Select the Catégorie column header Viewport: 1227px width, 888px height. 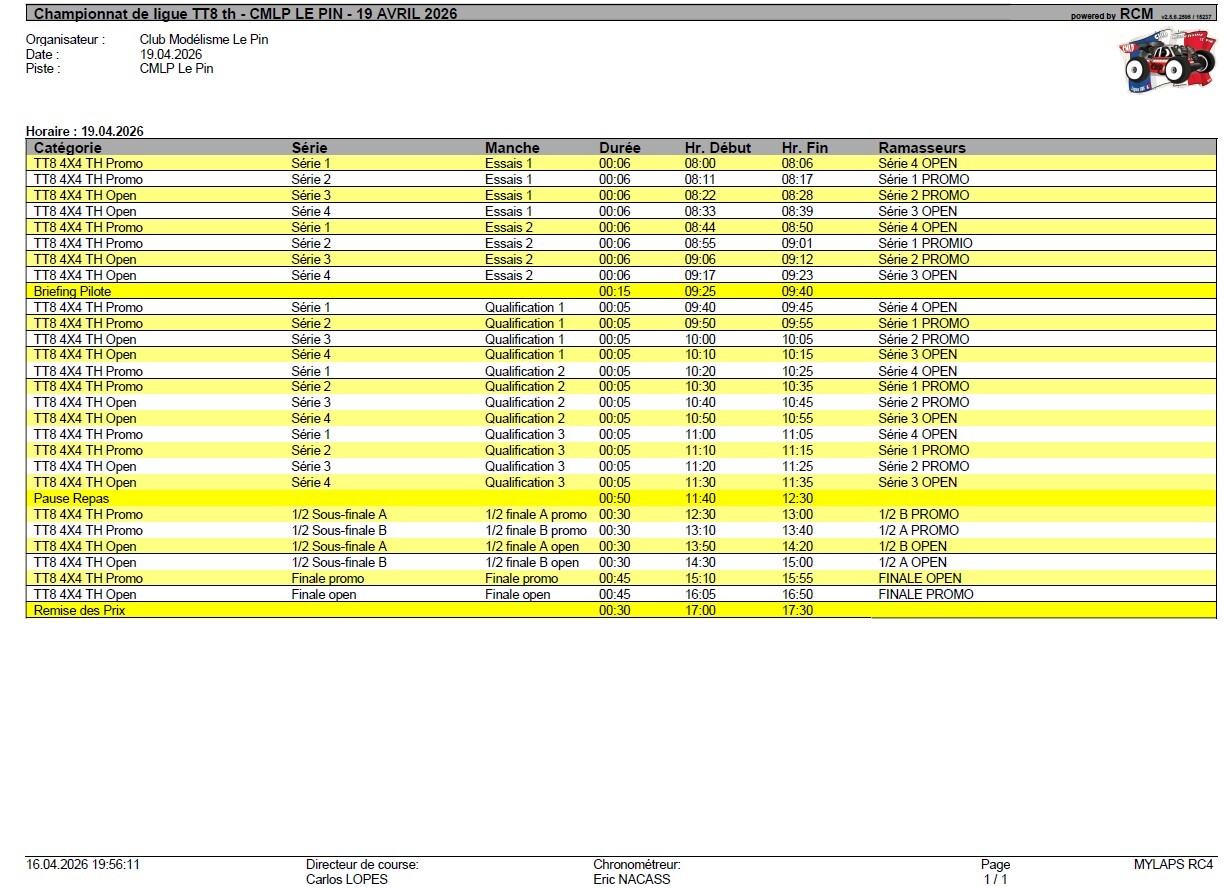point(68,147)
